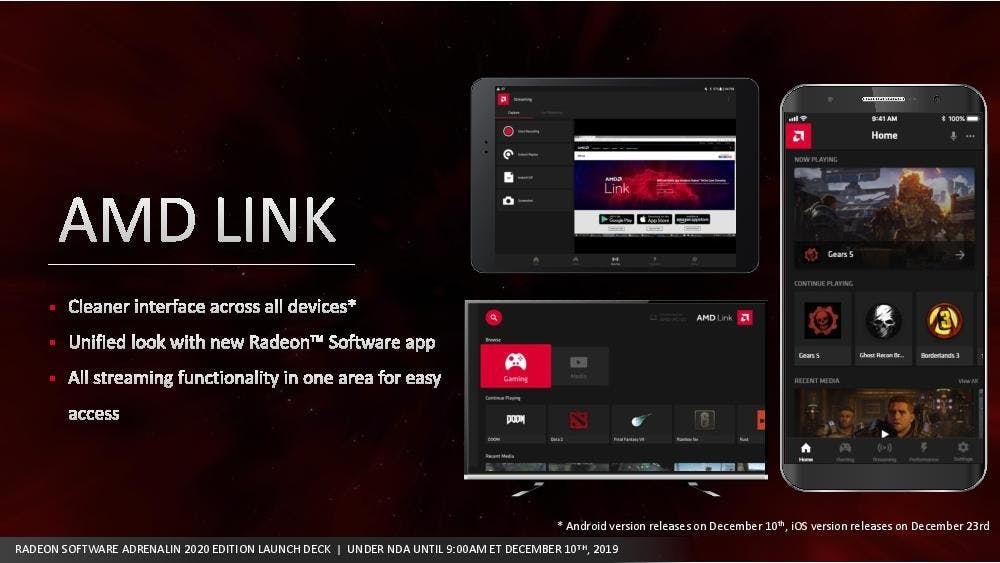Screen dimensions: 1000x563
Task: Select the Streaming tab on the phone
Action: (x=885, y=451)
